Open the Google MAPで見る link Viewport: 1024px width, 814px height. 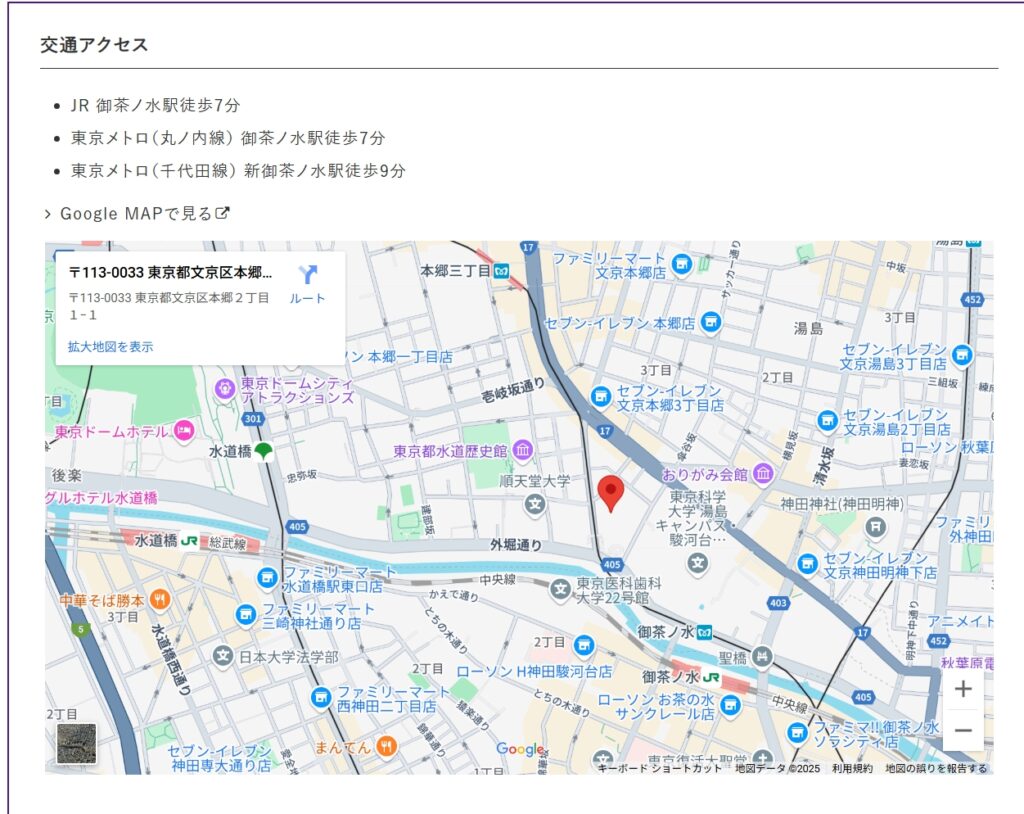pos(144,214)
